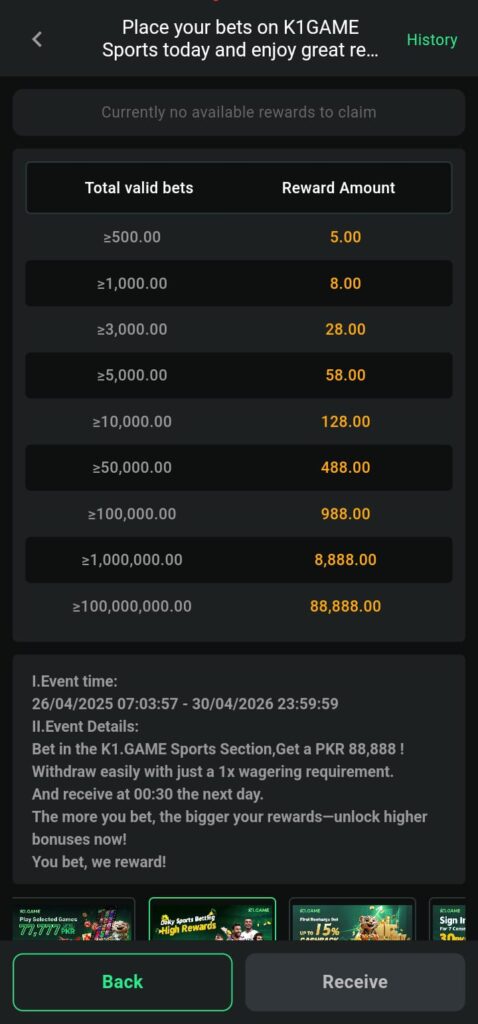This screenshot has height=1024, width=478.
Task: Select the ≥50,000.00 bet tier row
Action: [239, 468]
